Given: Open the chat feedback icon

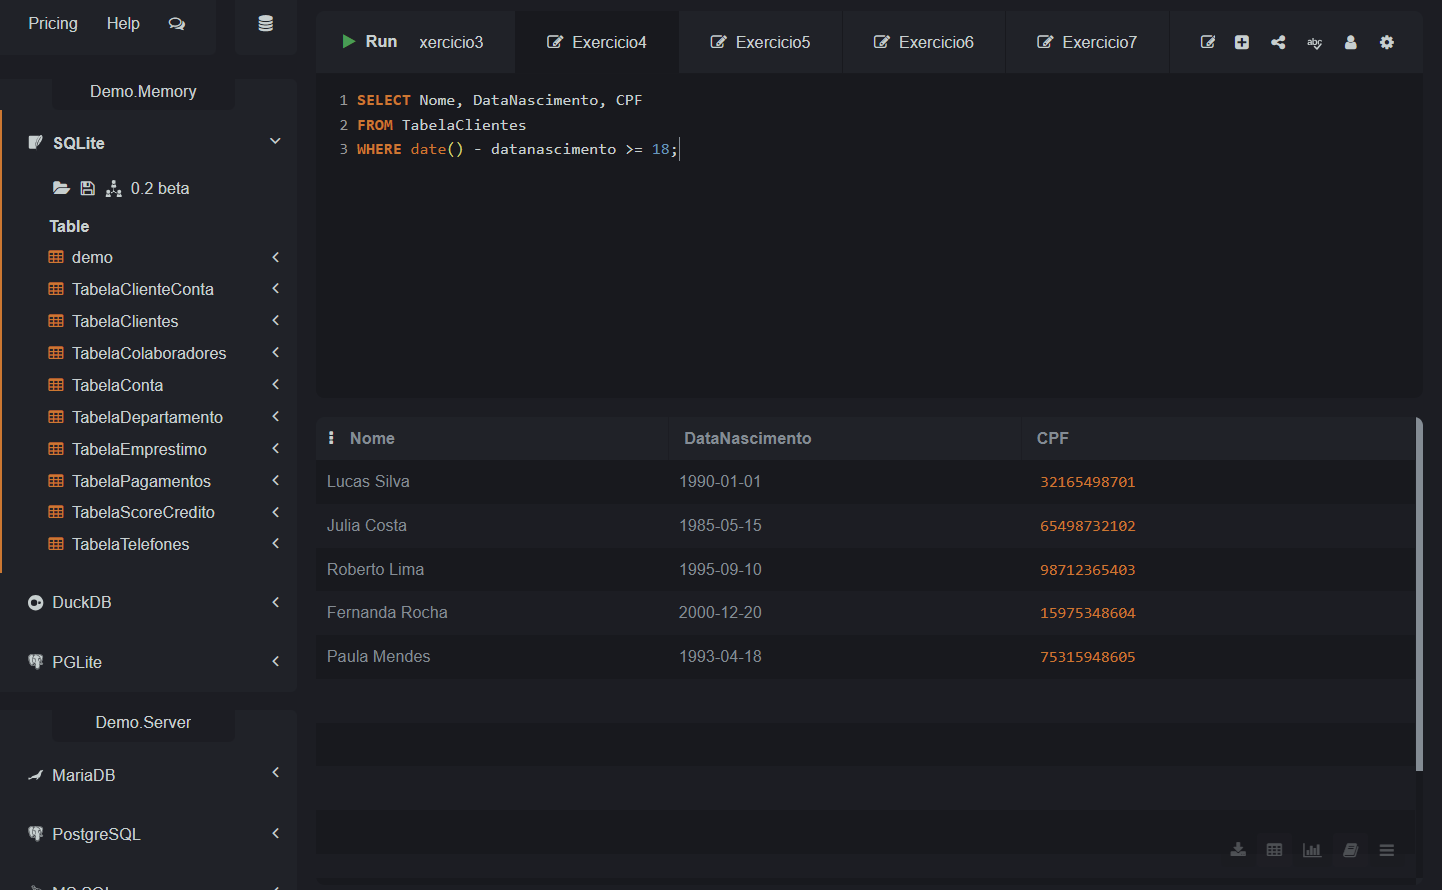Looking at the screenshot, I should click(x=177, y=23).
